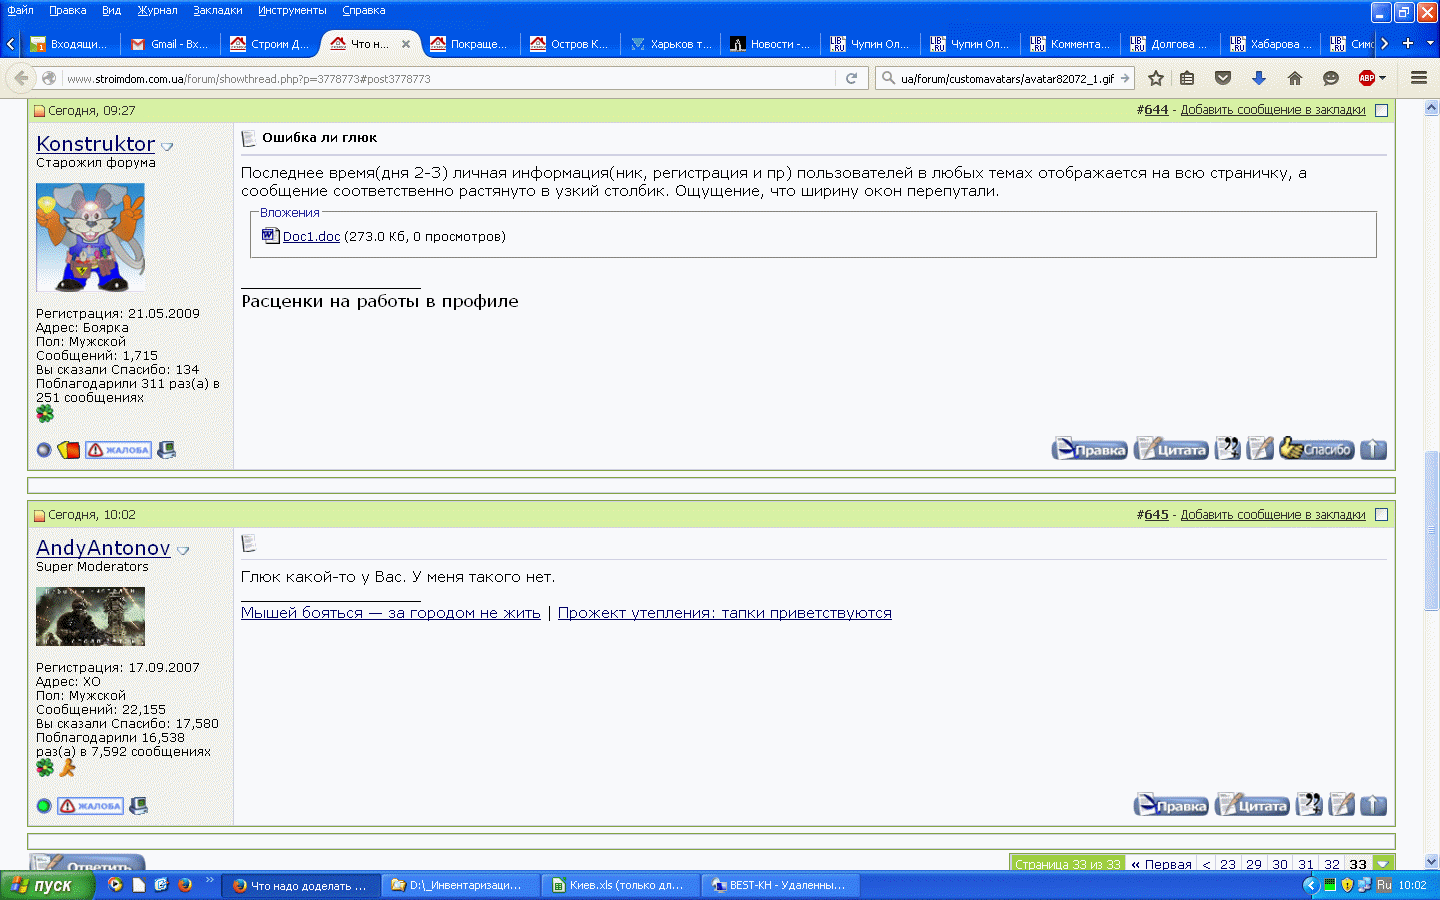Click the quick reply icon on post 644
This screenshot has width=1440, height=900.
click(1260, 449)
